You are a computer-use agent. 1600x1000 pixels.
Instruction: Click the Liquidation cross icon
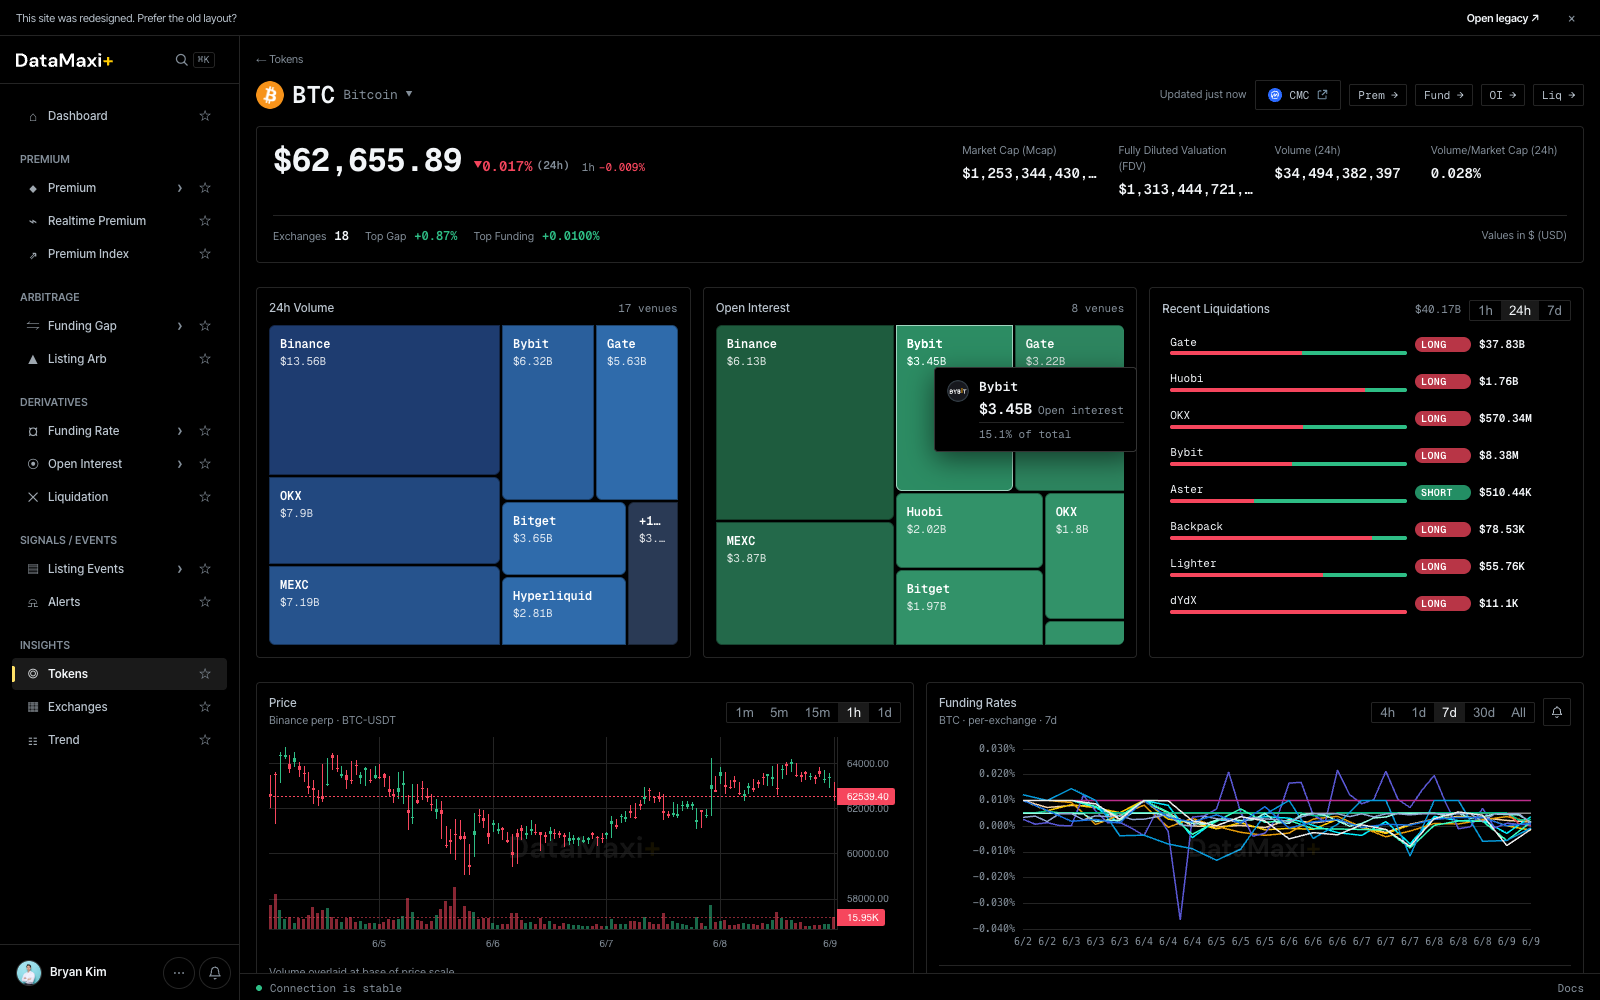coord(33,497)
